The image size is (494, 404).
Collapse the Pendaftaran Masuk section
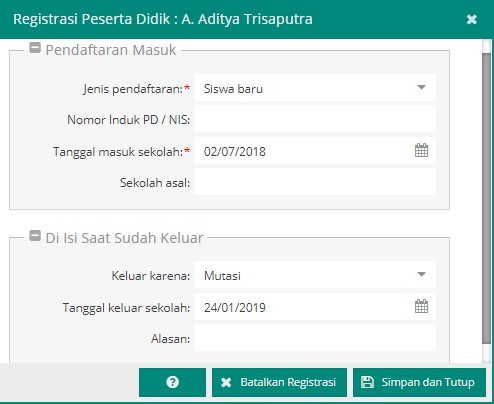[35, 48]
